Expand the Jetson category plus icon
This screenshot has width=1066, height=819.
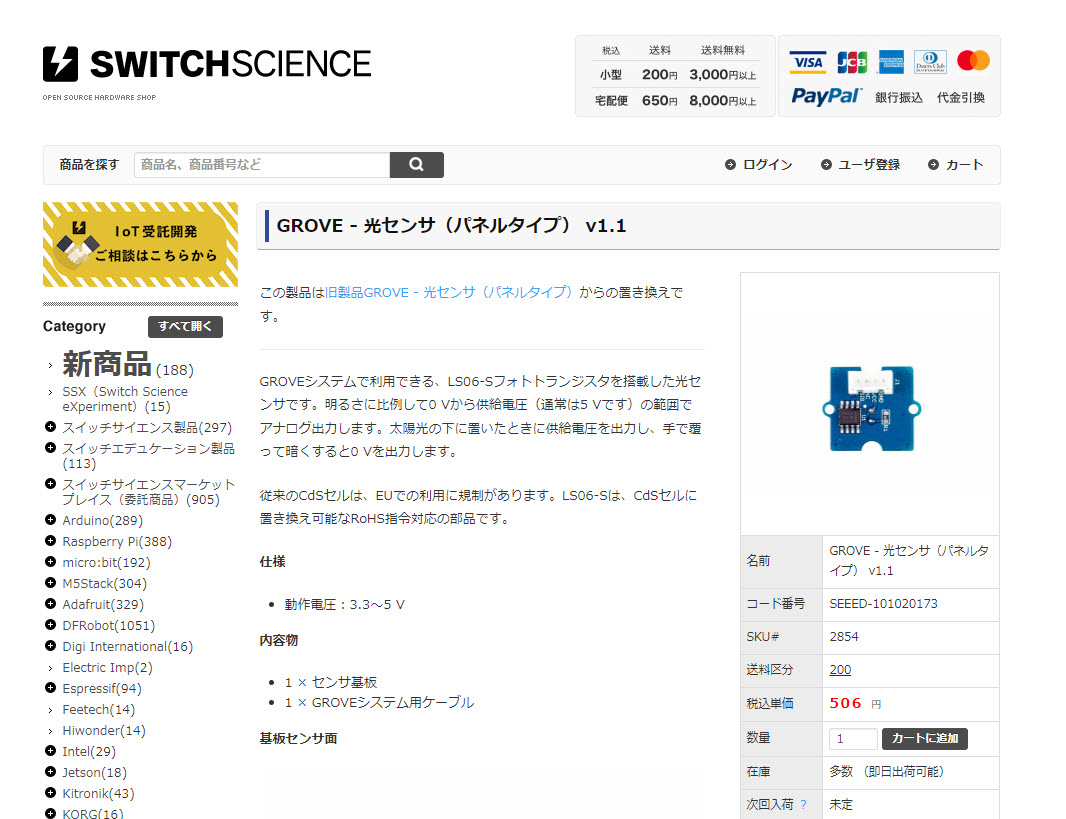(x=50, y=772)
